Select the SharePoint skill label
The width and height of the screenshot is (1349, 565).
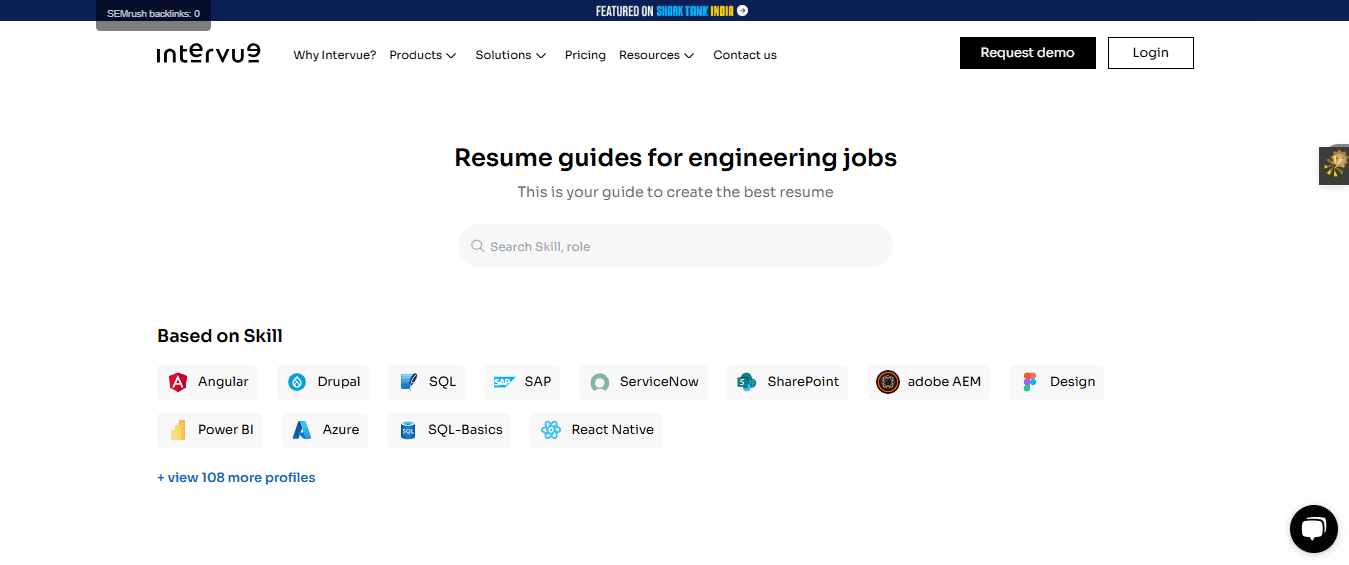click(803, 382)
